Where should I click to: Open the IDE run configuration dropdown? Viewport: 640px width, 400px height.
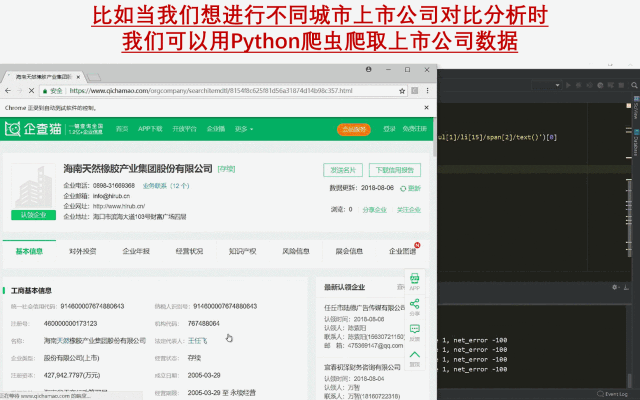(x=546, y=85)
